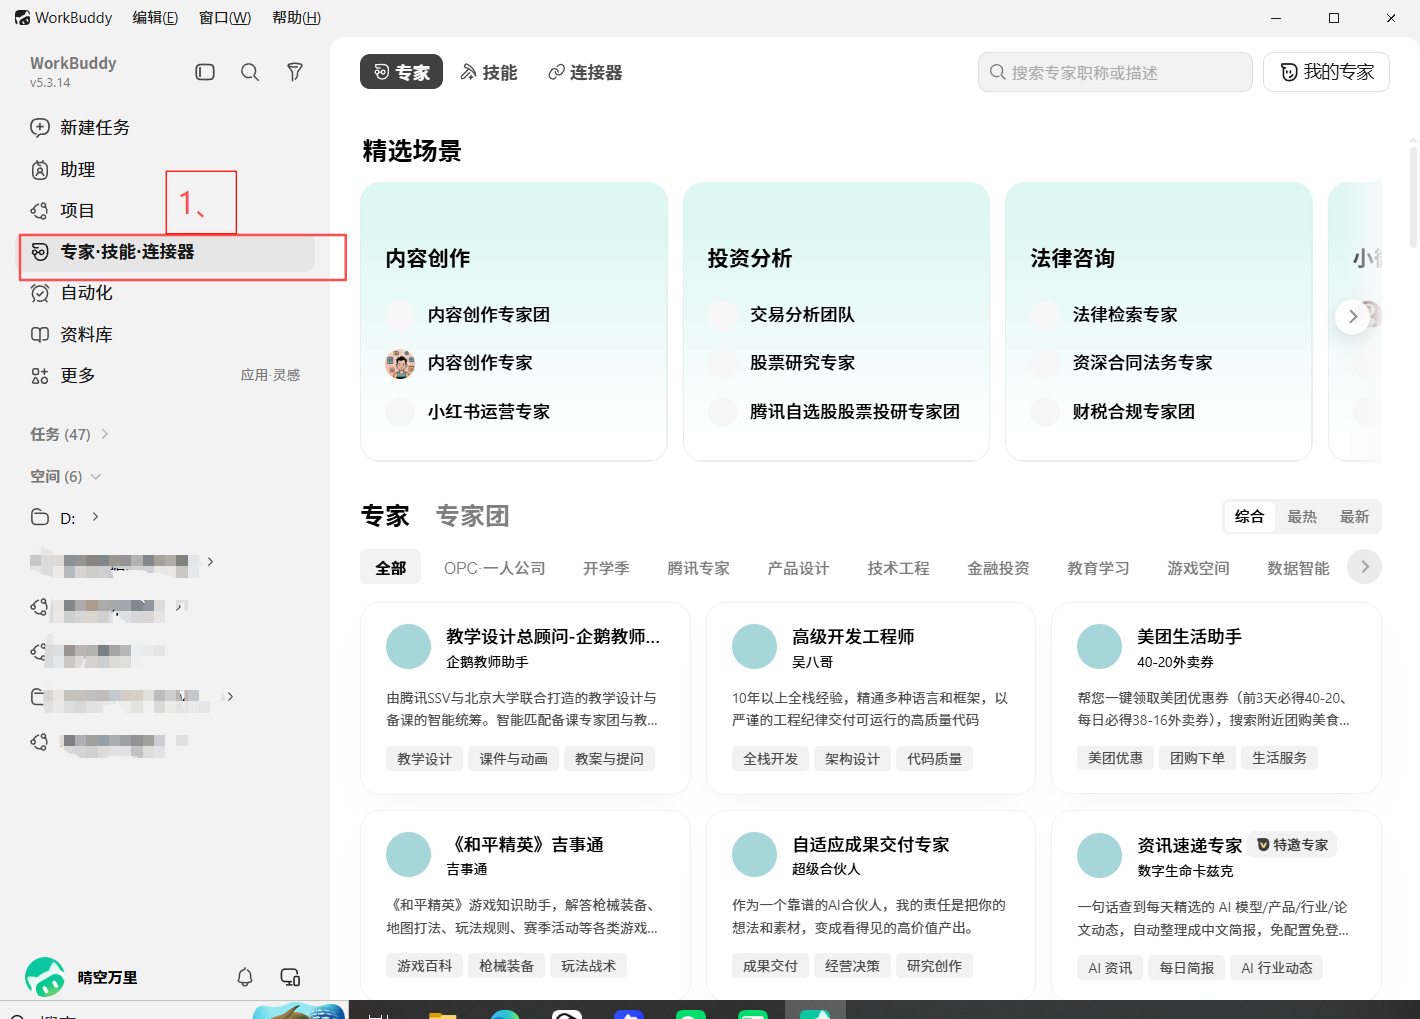Click the 全栈开发 tag
Viewport: 1420px width, 1019px height.
point(770,759)
